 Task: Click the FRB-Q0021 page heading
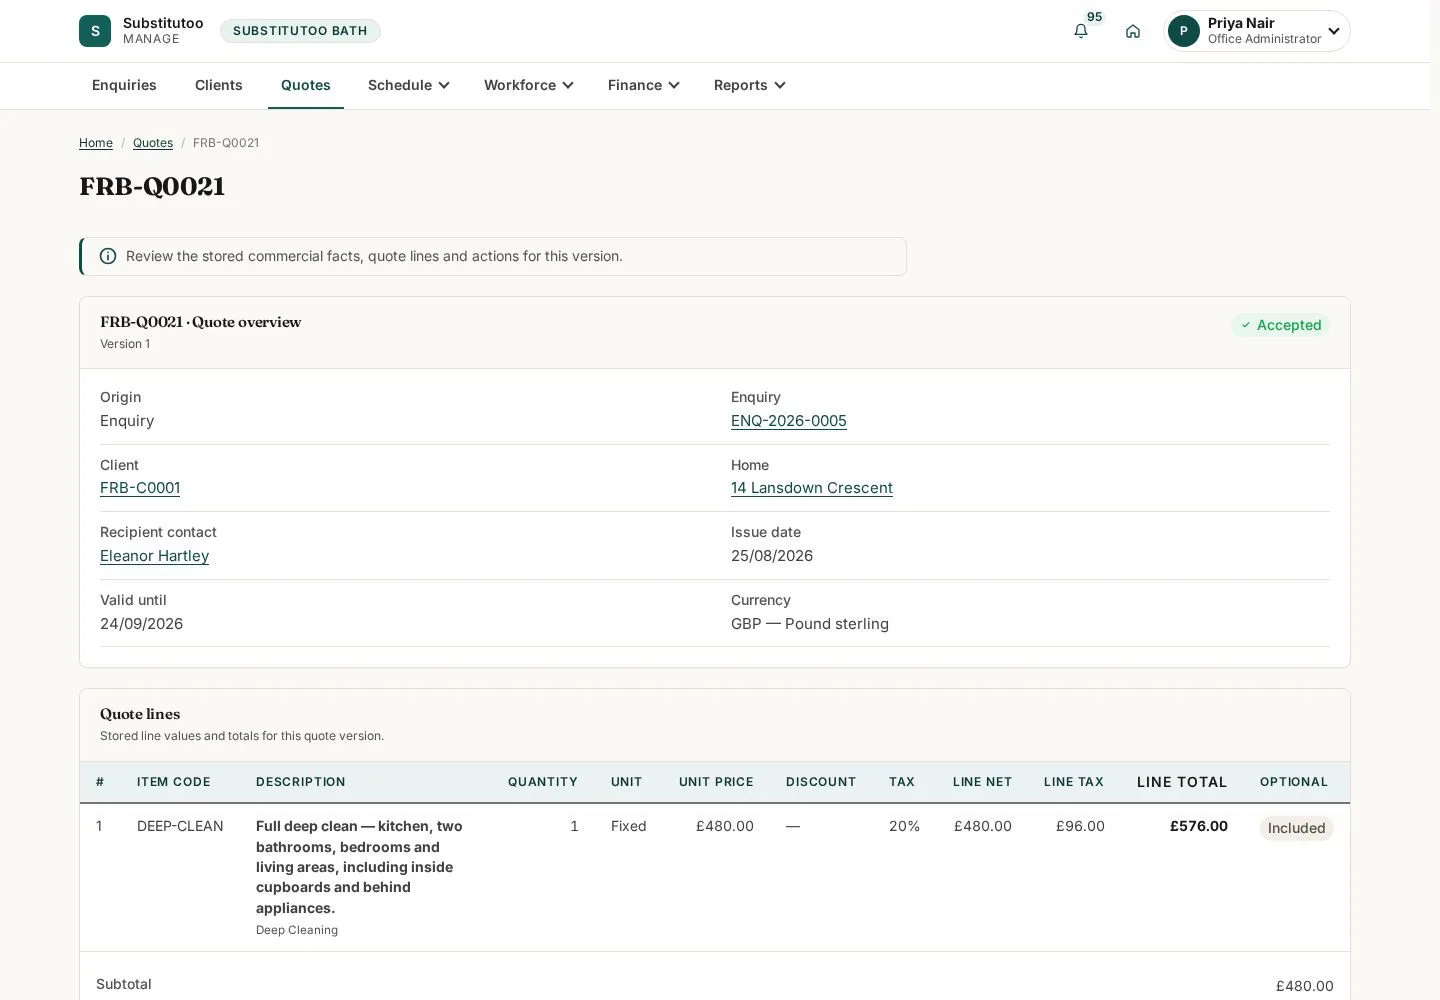[x=152, y=187]
